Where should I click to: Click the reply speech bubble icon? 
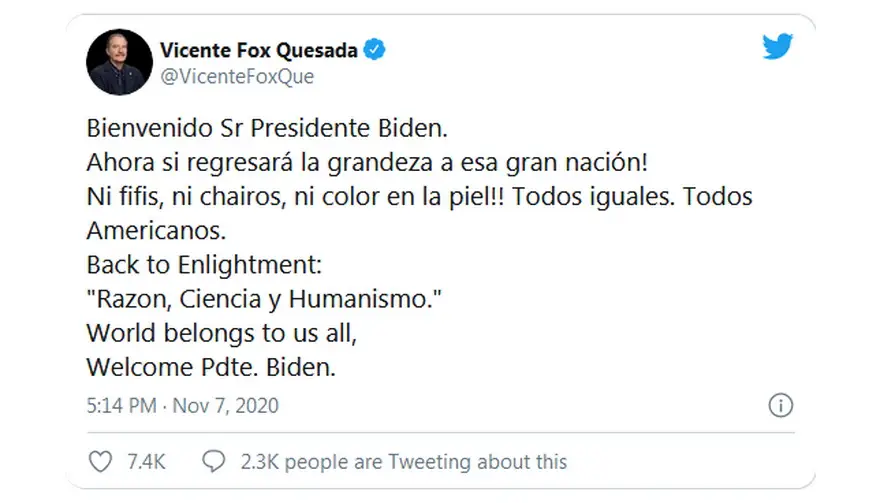point(213,461)
